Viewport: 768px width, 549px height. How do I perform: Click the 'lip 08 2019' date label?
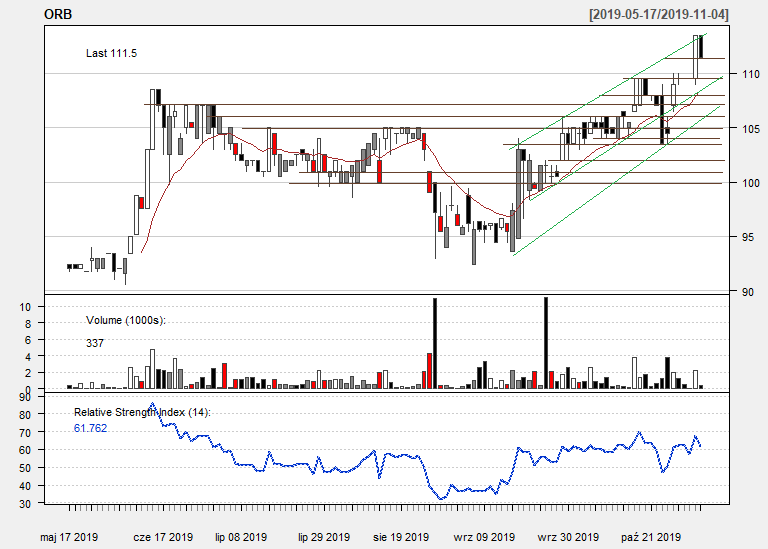241,537
